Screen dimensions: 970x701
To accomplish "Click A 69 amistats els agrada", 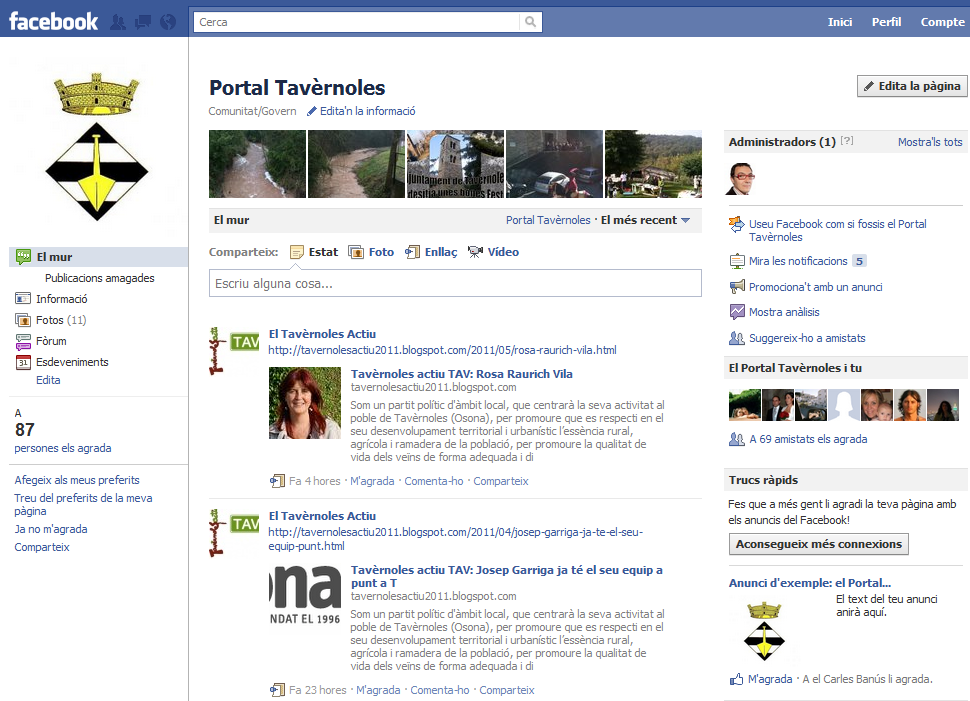I will click(808, 439).
